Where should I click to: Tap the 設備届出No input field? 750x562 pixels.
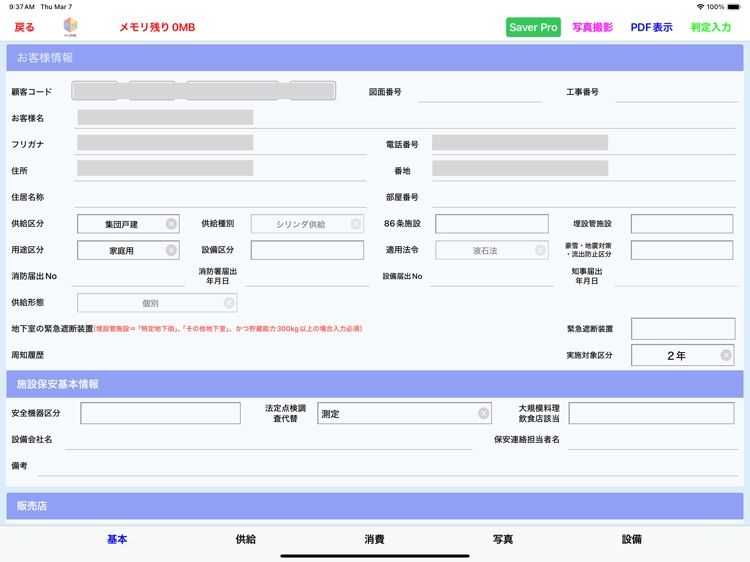(492, 276)
